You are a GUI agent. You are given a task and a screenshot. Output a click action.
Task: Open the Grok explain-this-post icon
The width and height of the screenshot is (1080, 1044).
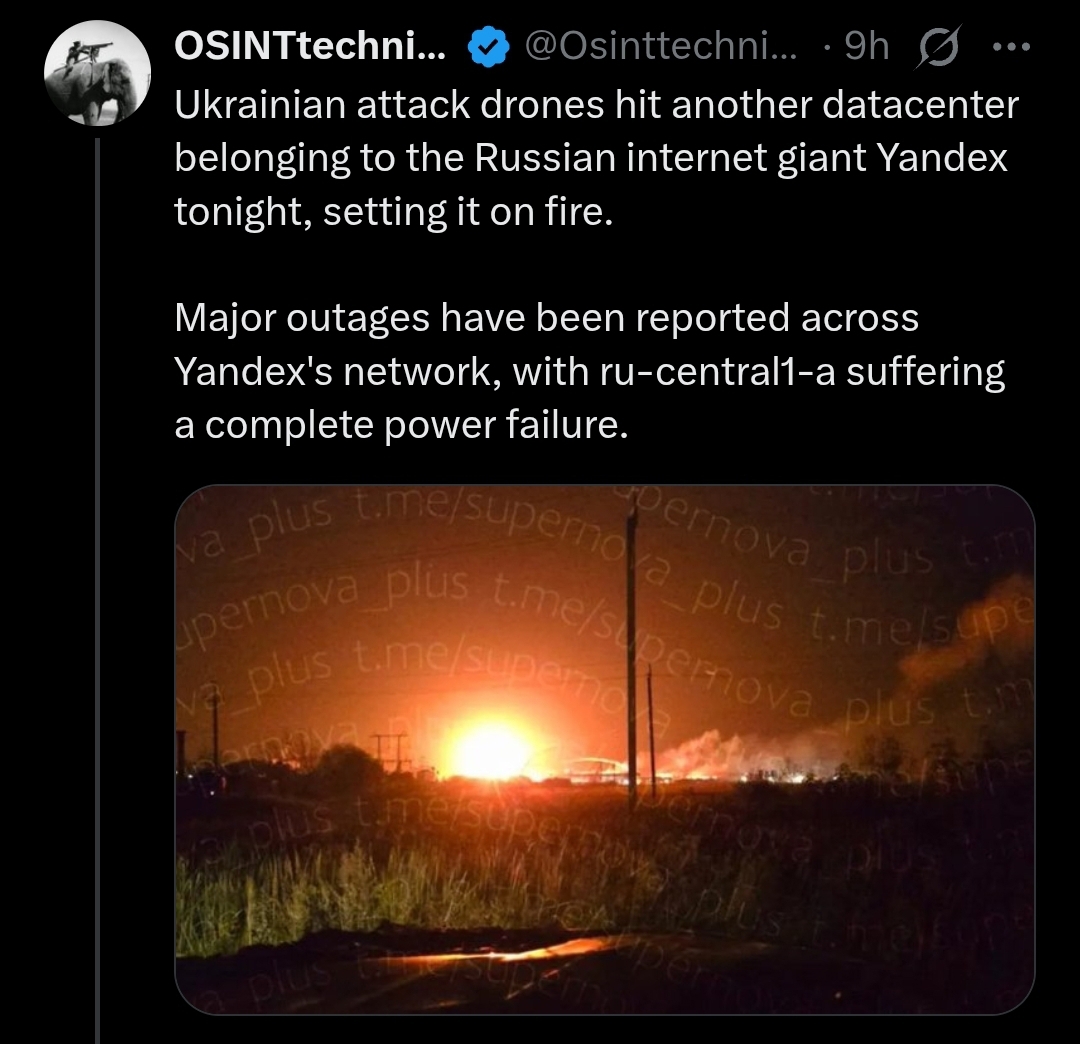pyautogui.click(x=937, y=48)
